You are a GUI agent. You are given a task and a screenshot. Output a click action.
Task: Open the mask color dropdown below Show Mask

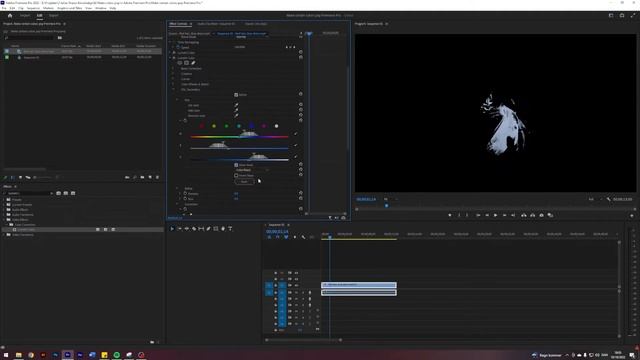coord(252,170)
